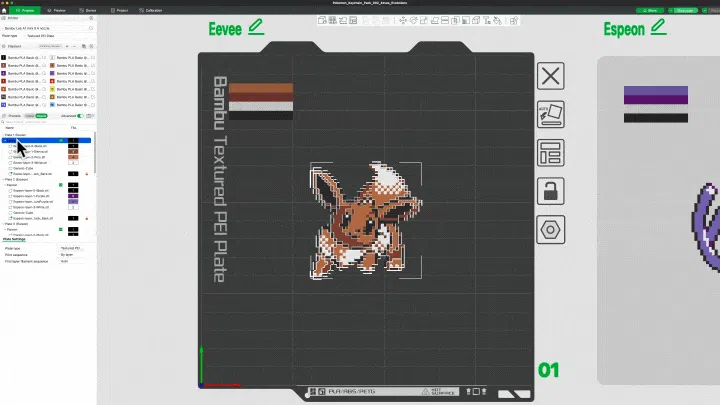720x405 pixels.
Task: Activate the Rotate tool icon
Action: click(413, 20)
